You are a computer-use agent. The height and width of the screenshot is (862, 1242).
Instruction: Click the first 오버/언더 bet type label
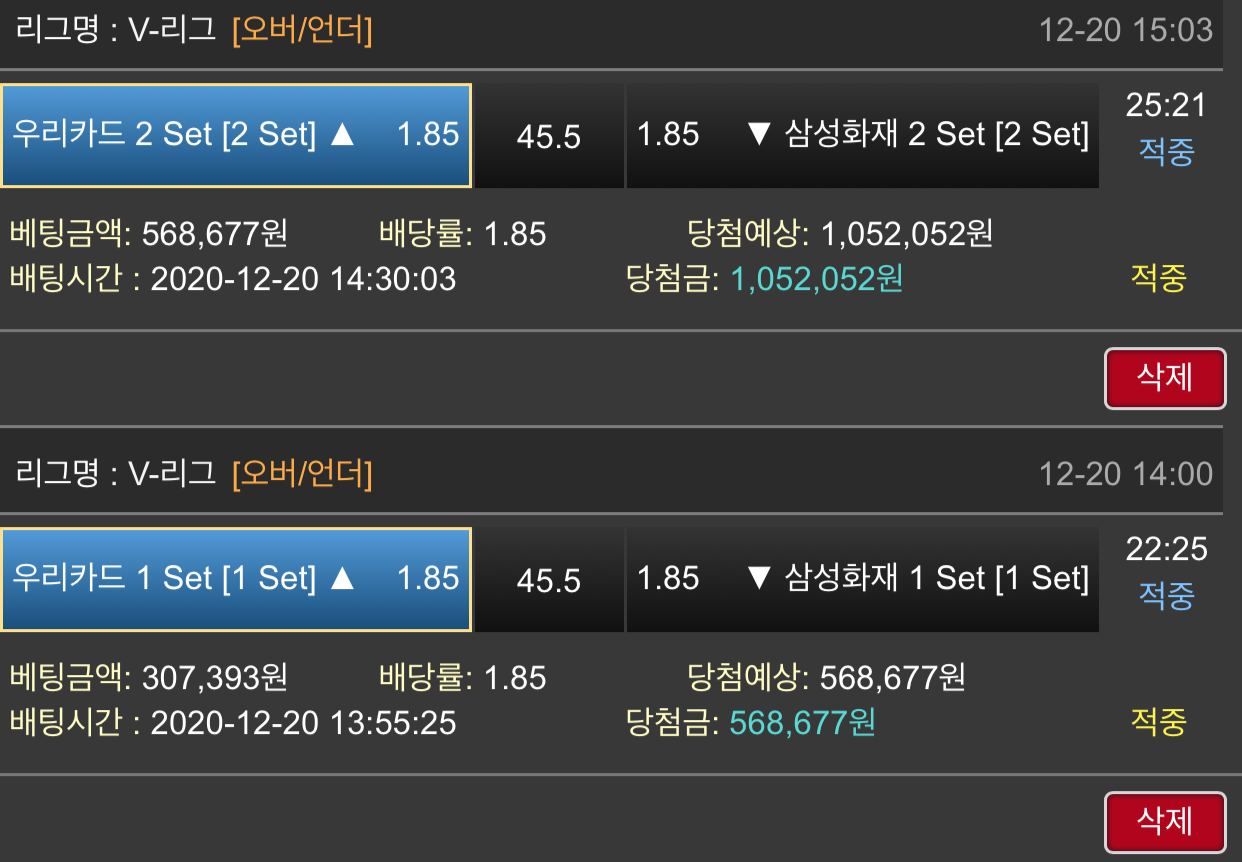pos(302,31)
